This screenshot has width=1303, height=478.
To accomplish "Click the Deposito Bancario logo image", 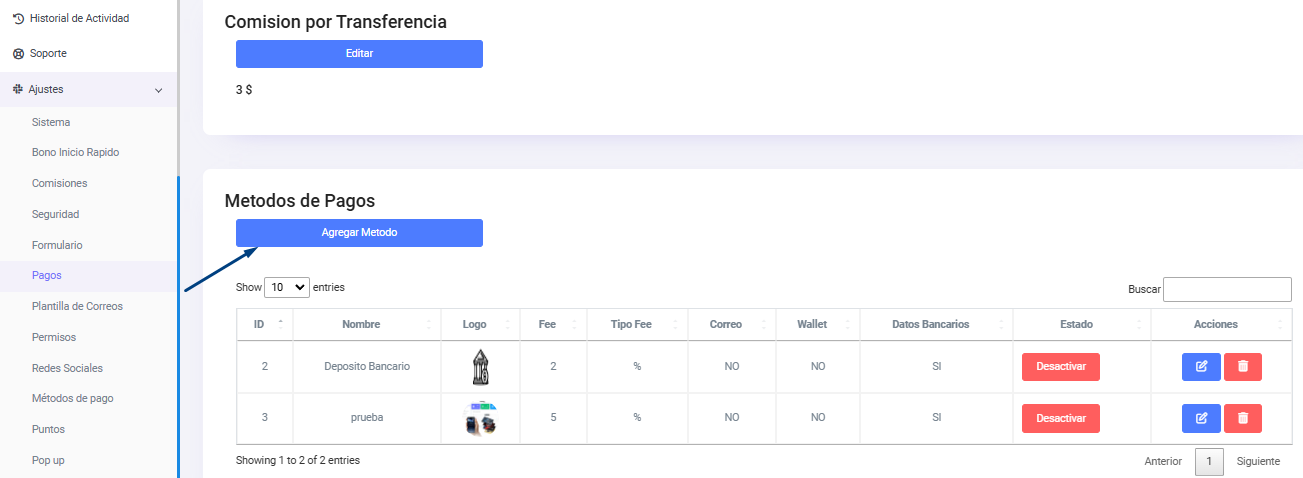I will tap(480, 367).
